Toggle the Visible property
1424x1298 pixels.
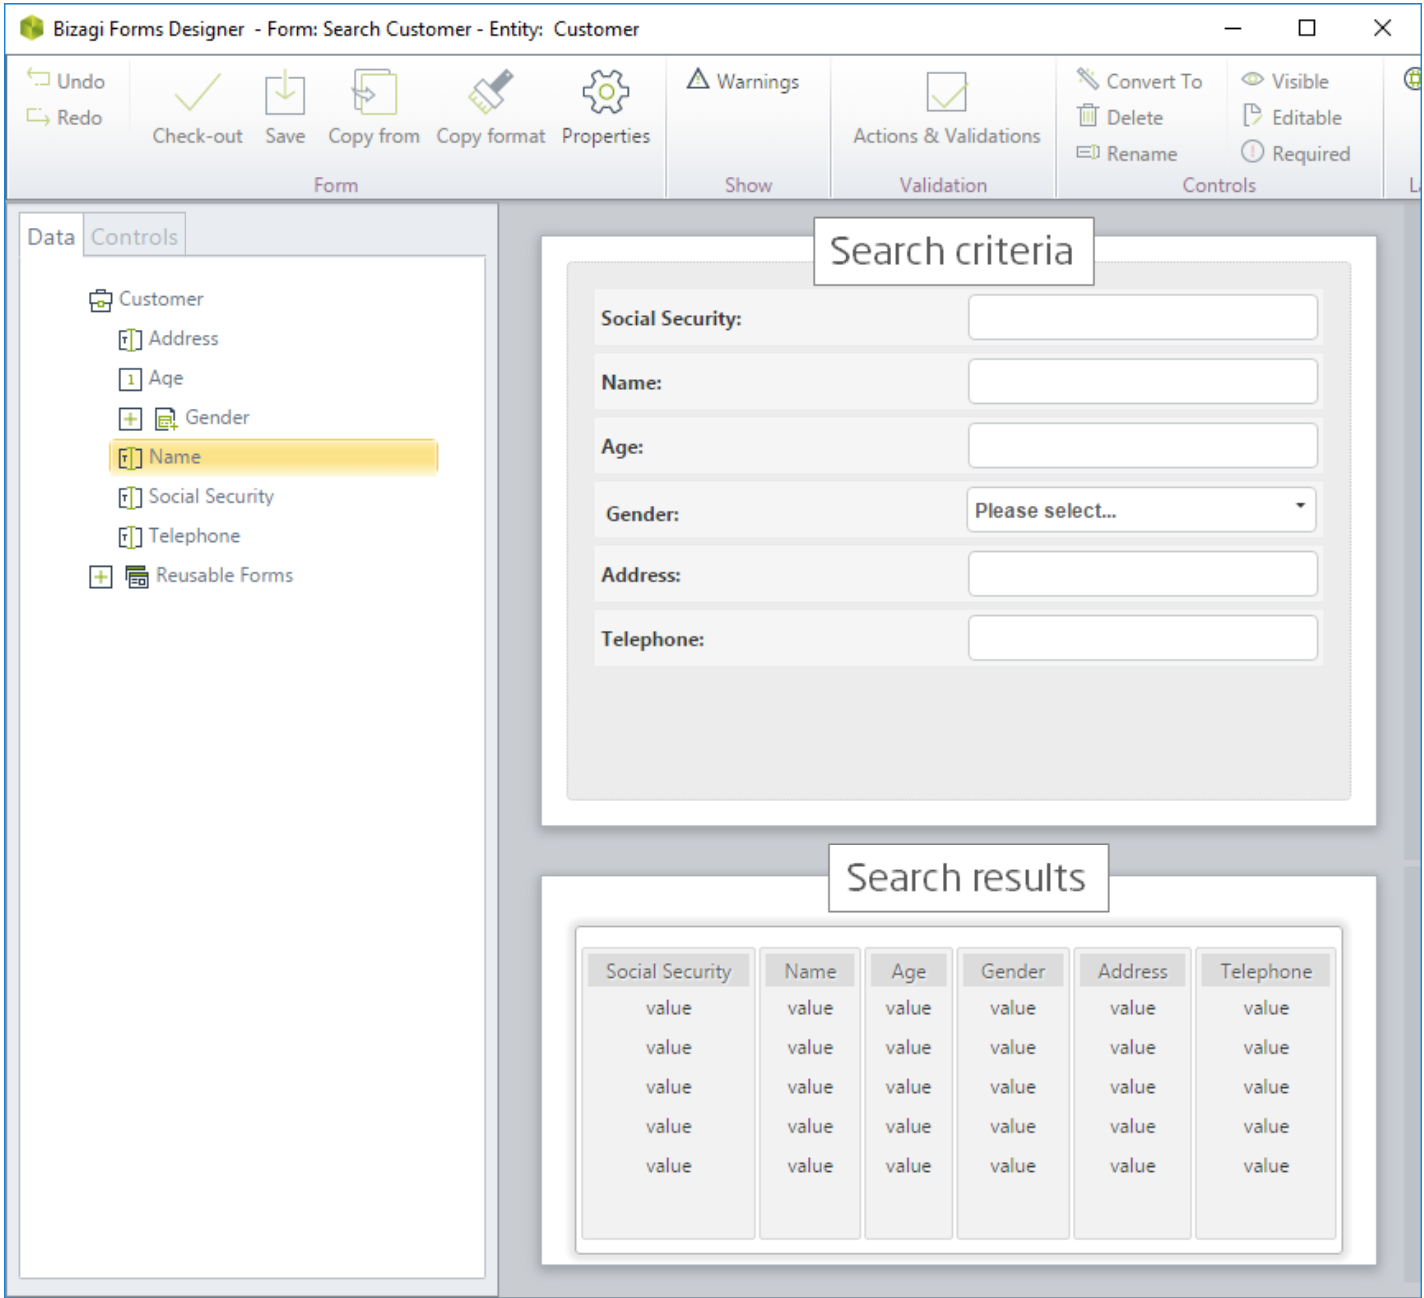coord(1285,81)
